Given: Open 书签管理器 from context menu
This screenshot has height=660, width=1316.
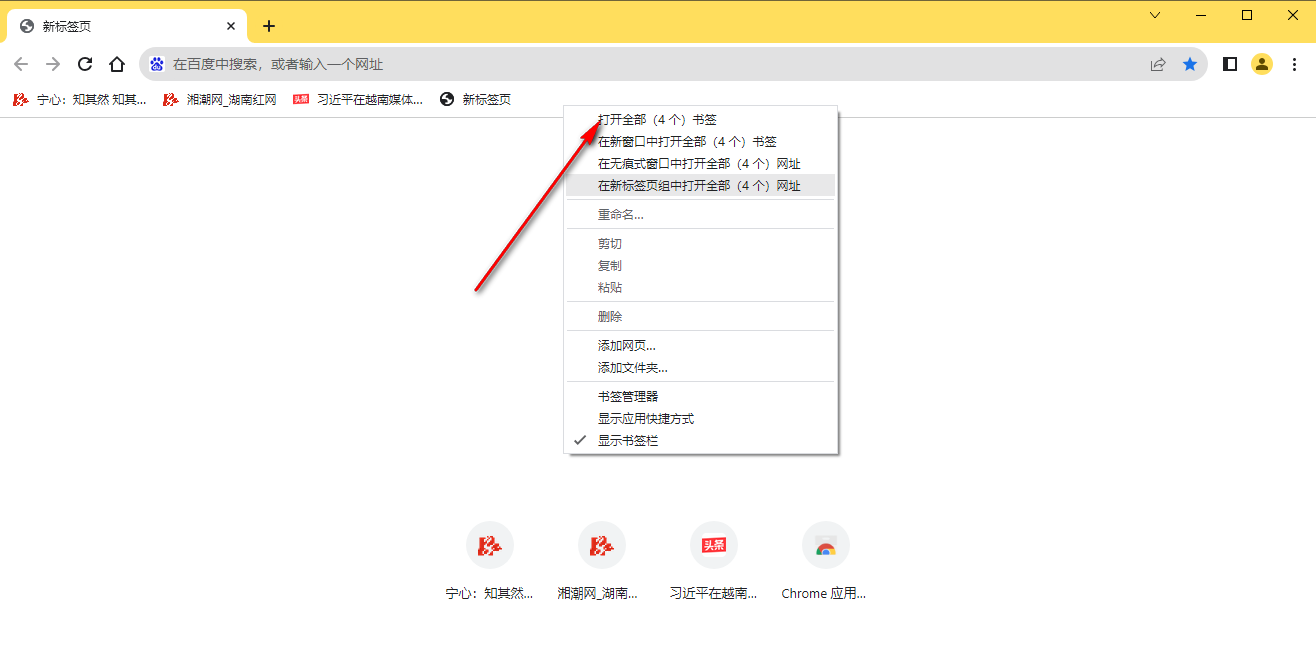Looking at the screenshot, I should (x=700, y=396).
